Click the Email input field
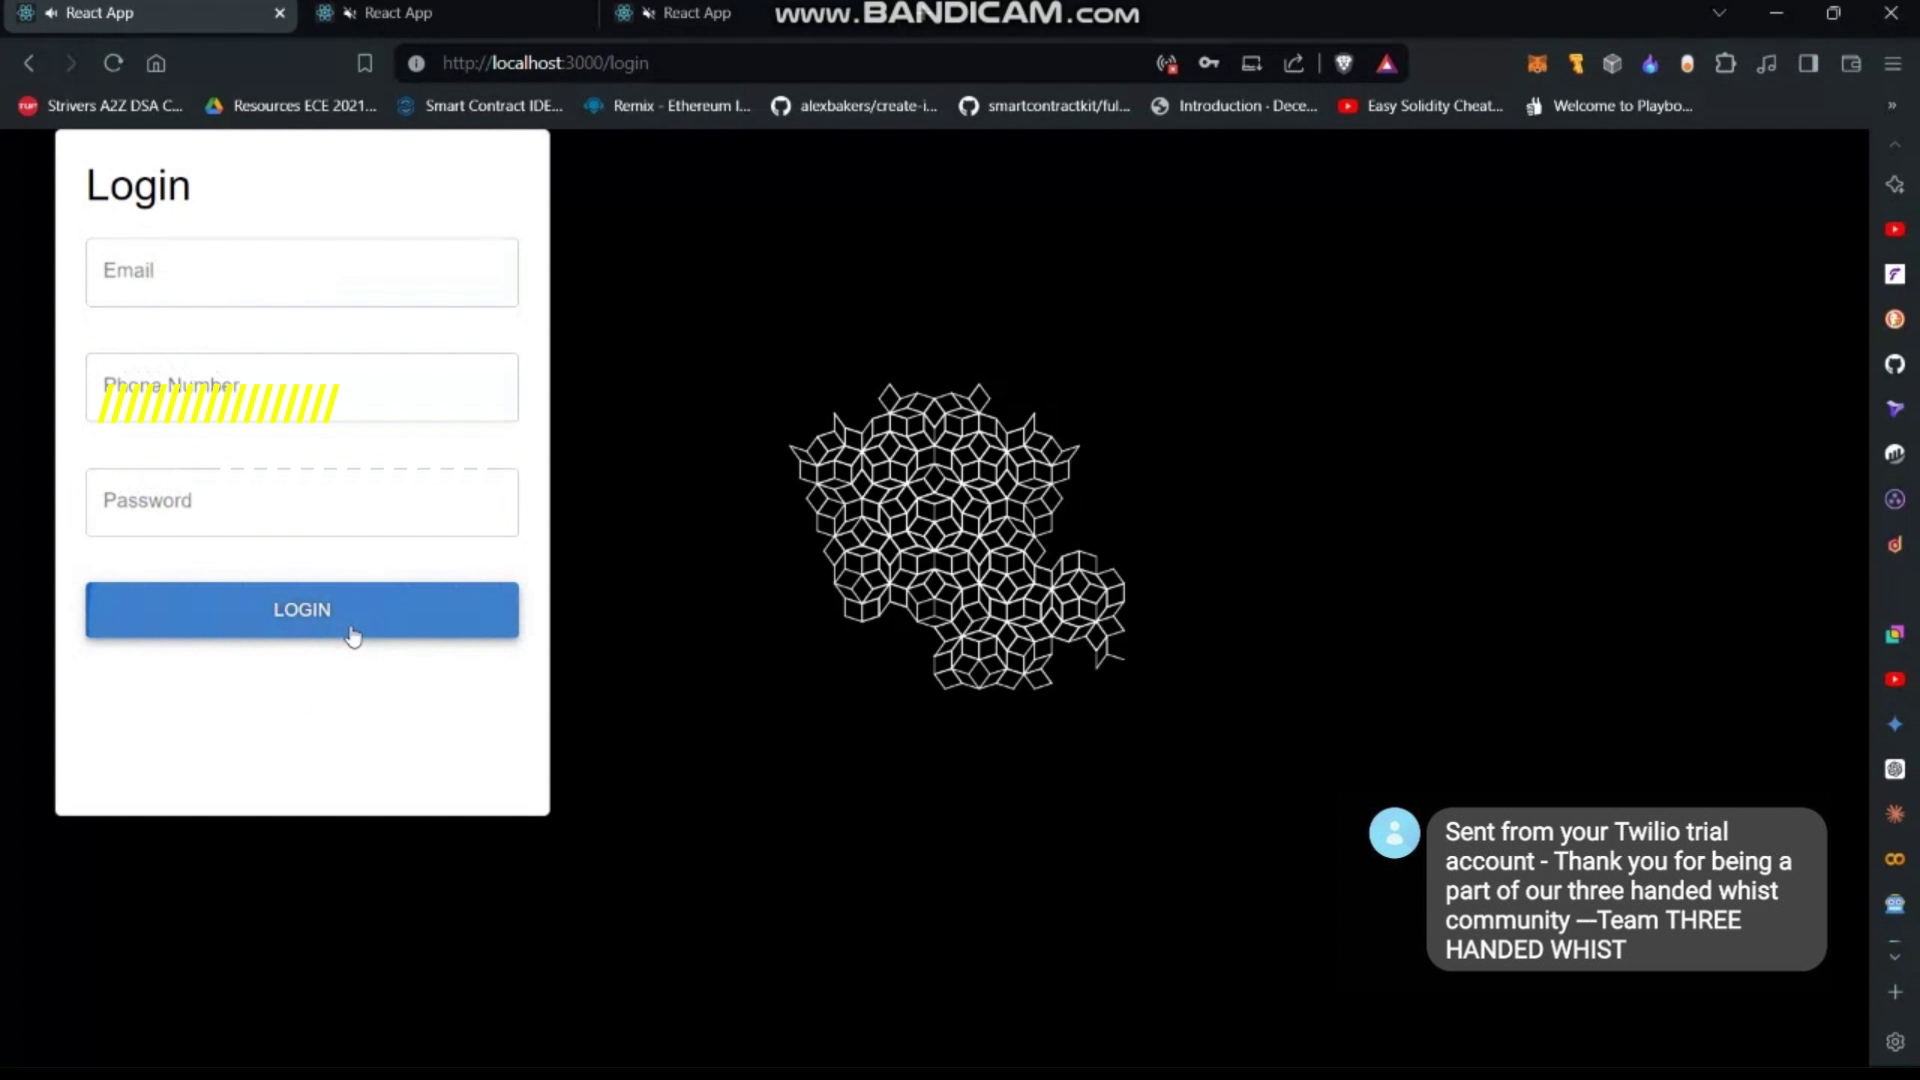1920x1080 pixels. coord(302,272)
